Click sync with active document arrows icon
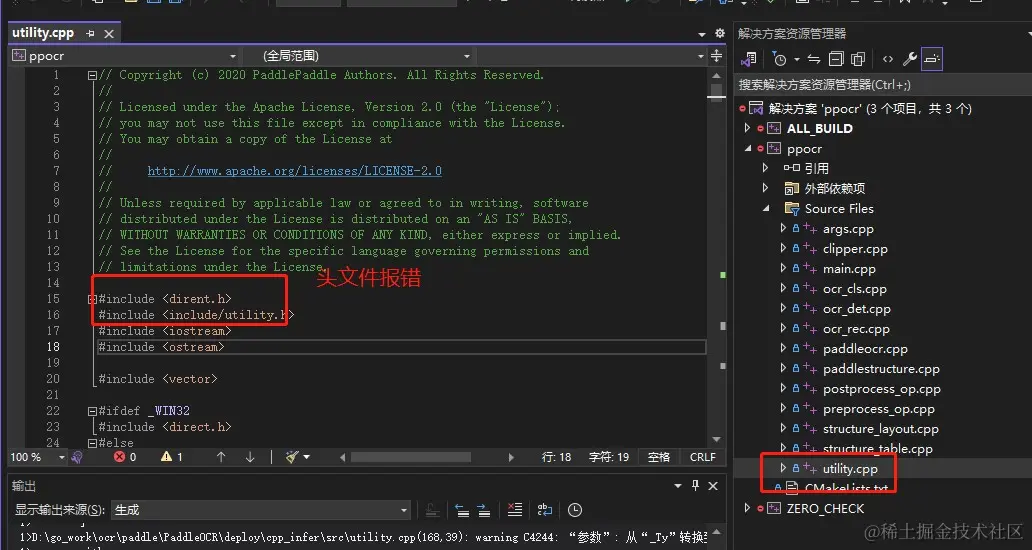 [x=814, y=59]
